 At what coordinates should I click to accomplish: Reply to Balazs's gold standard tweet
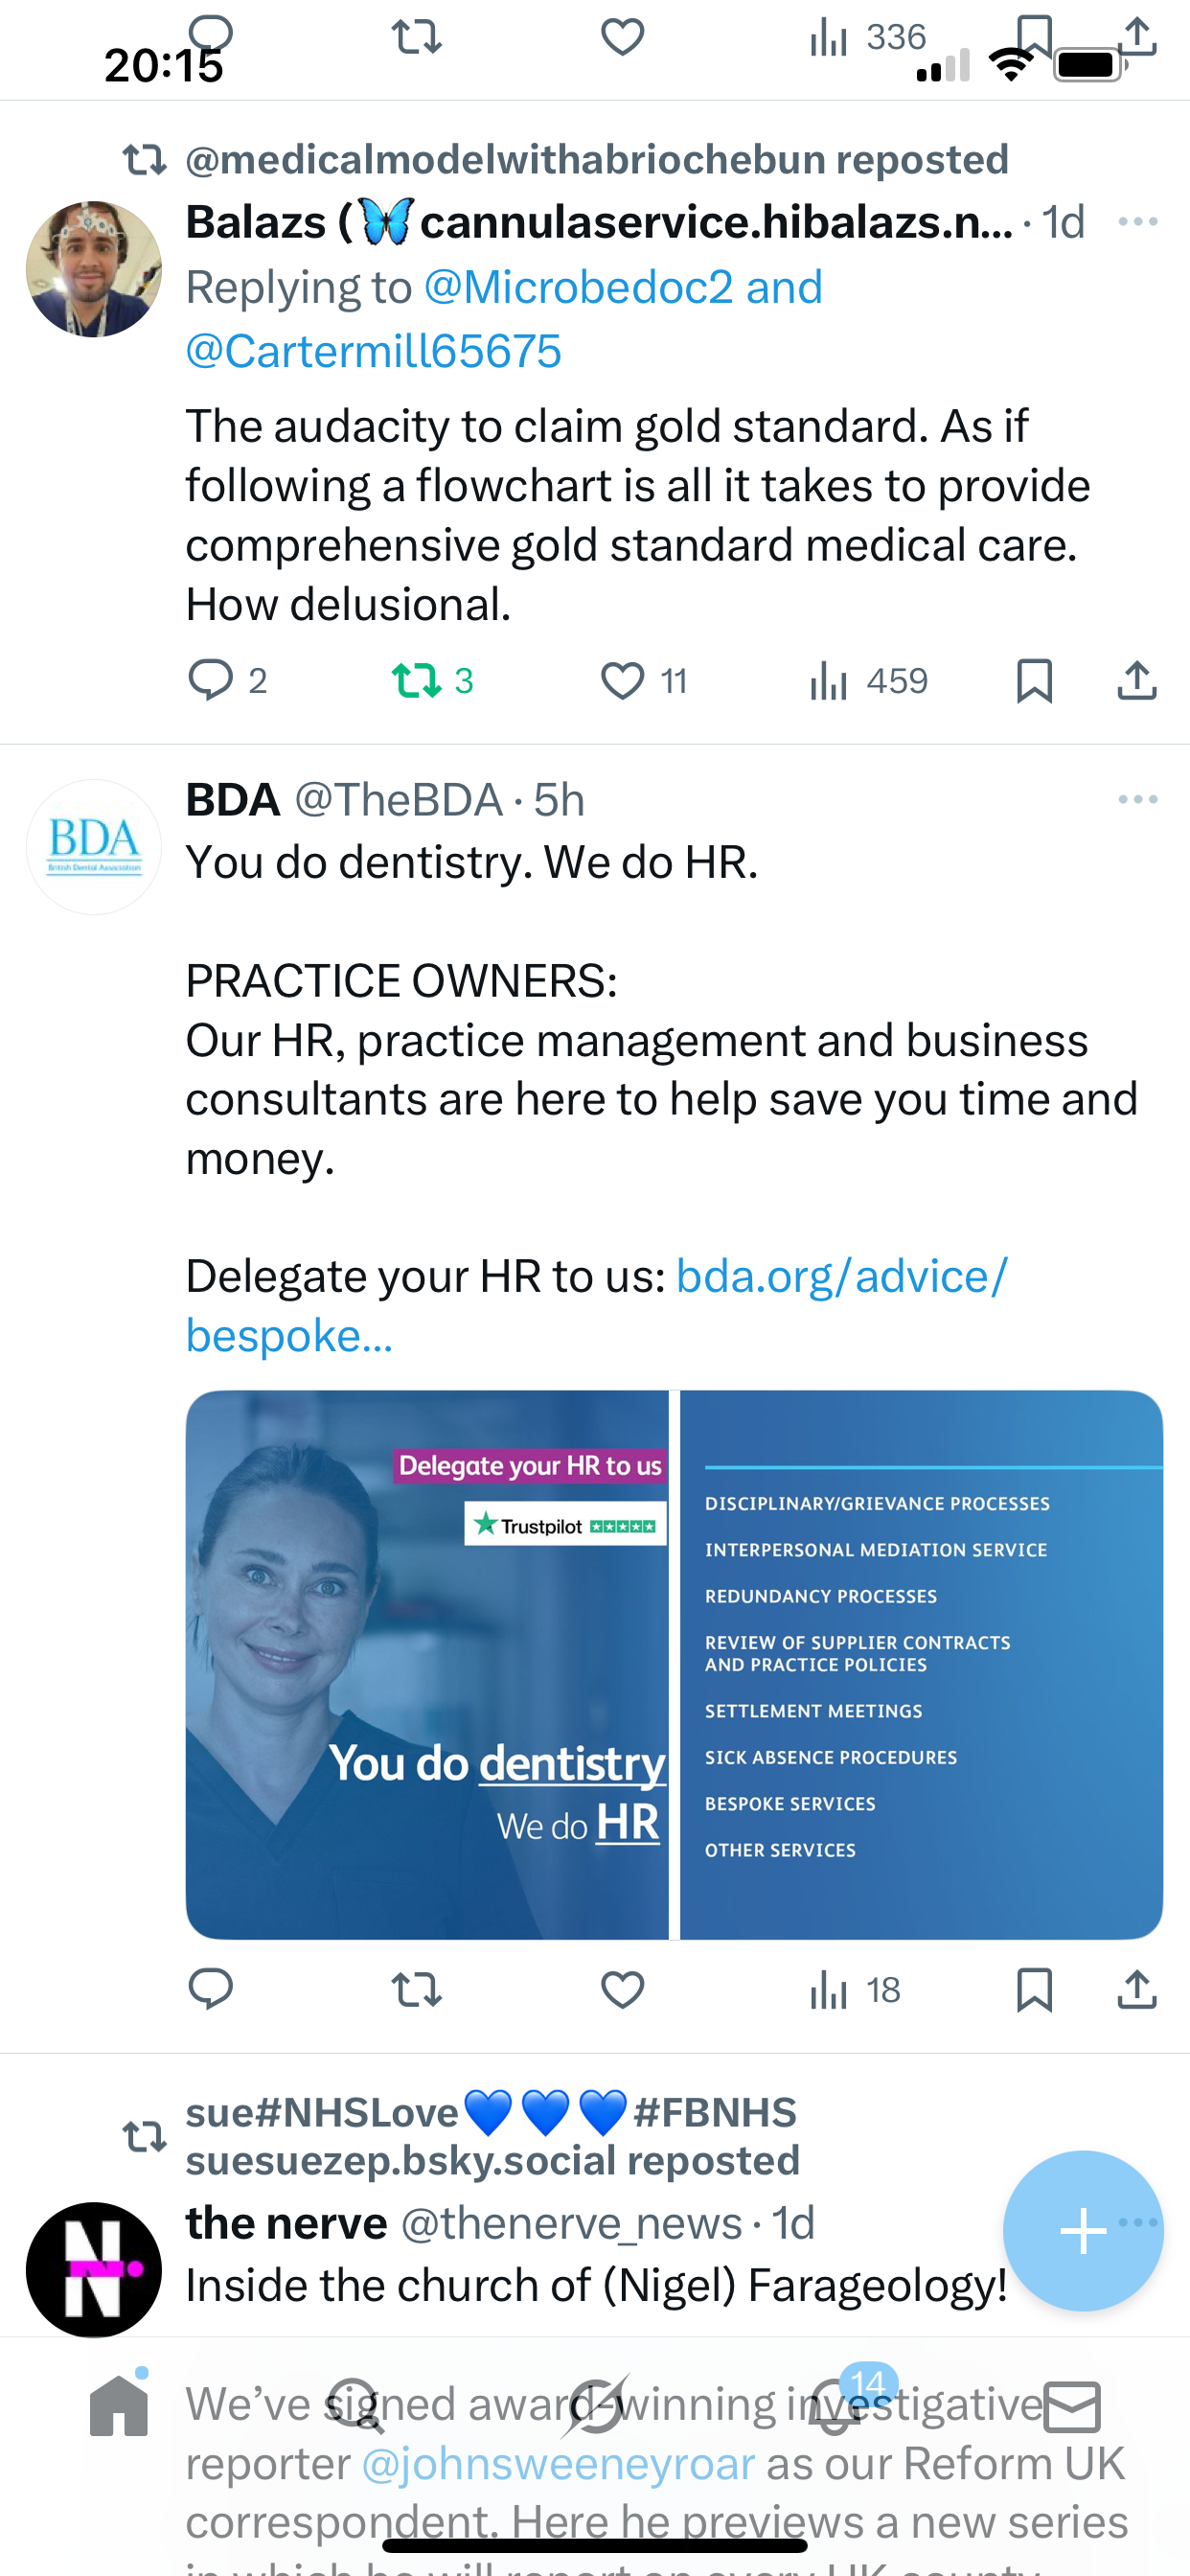point(211,680)
